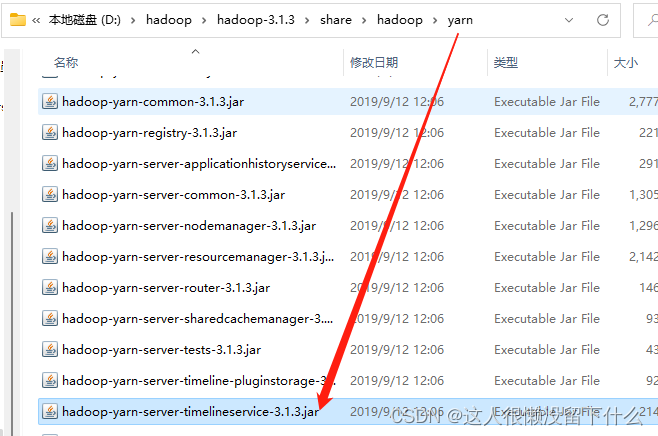Viewport: 658px width, 436px height.
Task: Navigate to share folder breadcrumb
Action: (x=336, y=20)
